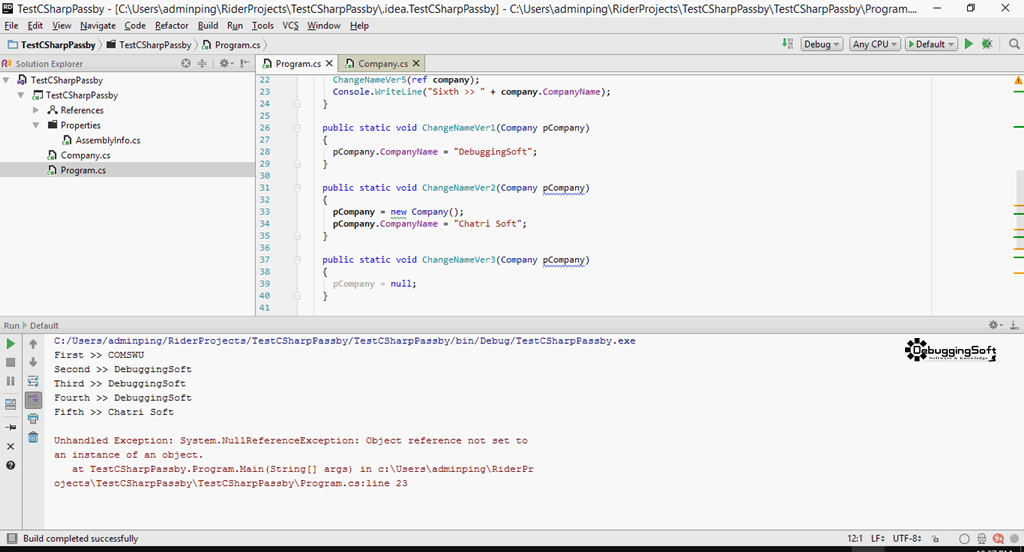The height and width of the screenshot is (552, 1024).
Task: Pause output in Run panel
Action: (x=10, y=381)
